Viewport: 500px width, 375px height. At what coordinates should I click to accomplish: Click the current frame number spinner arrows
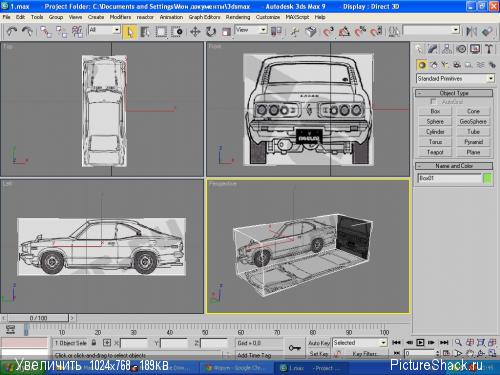tap(438, 353)
